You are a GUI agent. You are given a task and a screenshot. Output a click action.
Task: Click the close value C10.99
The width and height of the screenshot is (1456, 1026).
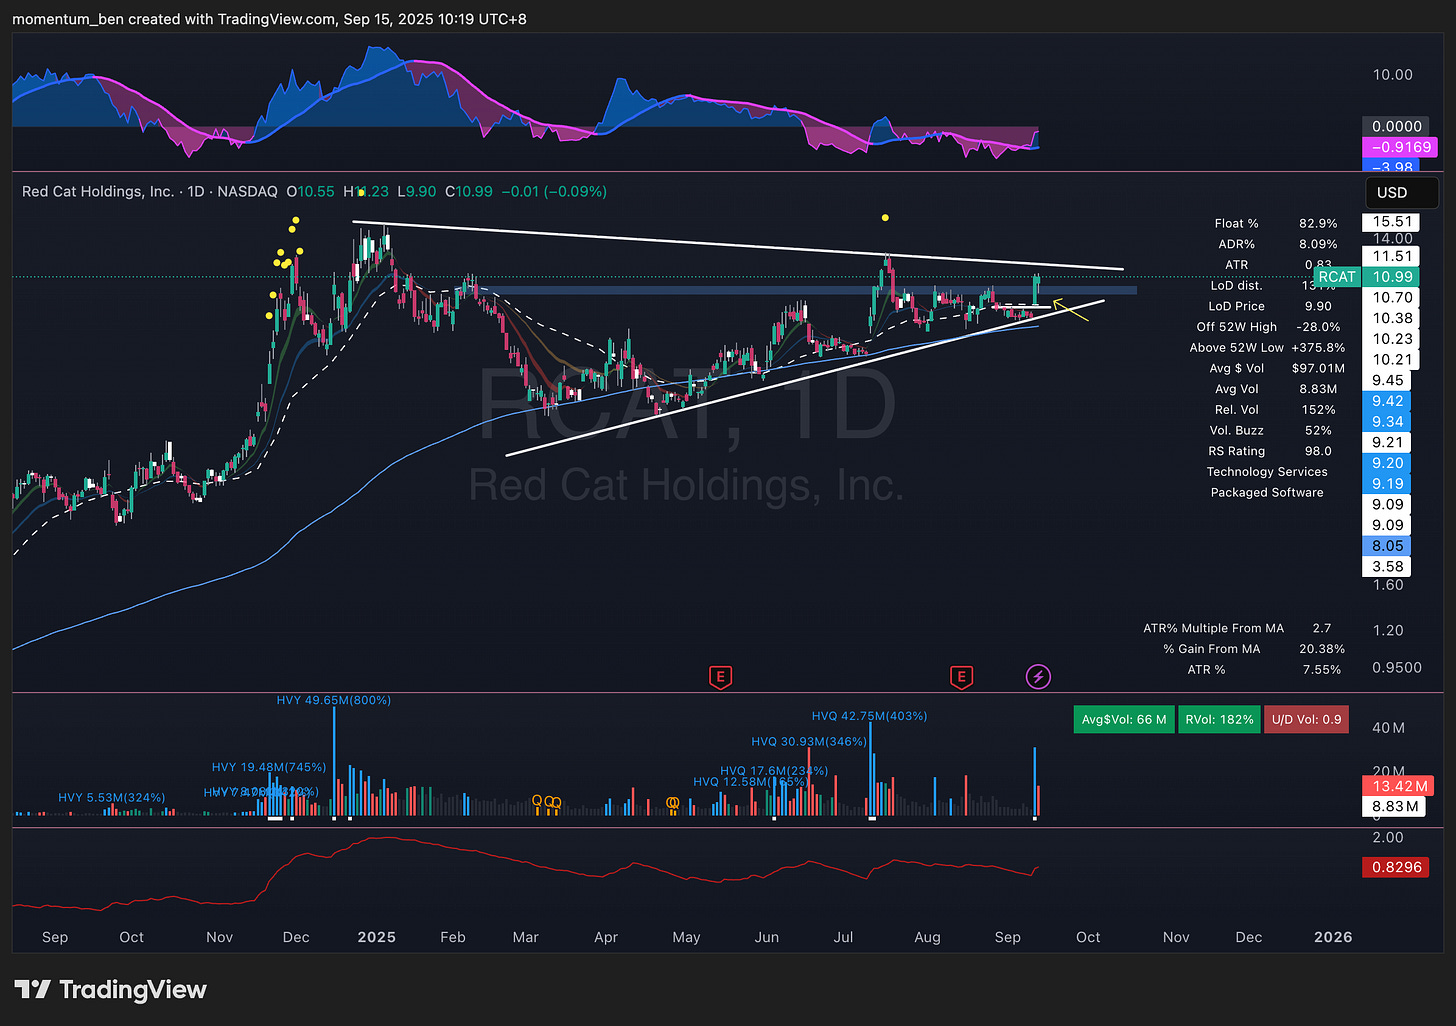pos(469,191)
